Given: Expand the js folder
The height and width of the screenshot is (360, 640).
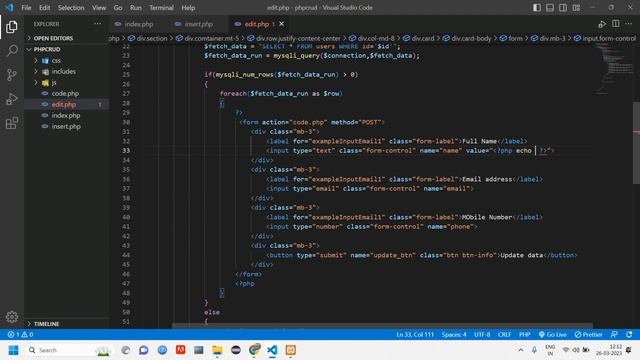Looking at the screenshot, I should [x=67, y=82].
